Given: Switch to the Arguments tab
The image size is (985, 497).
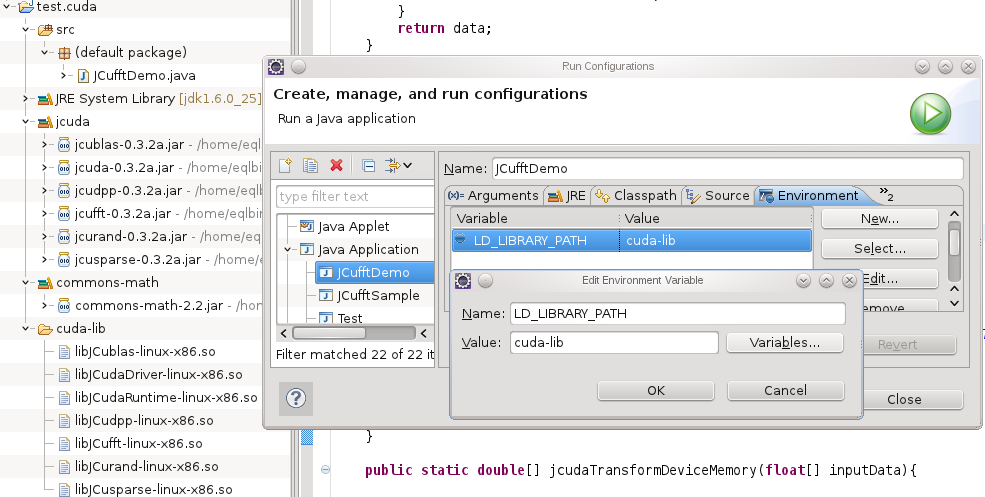Looking at the screenshot, I should [x=493, y=195].
